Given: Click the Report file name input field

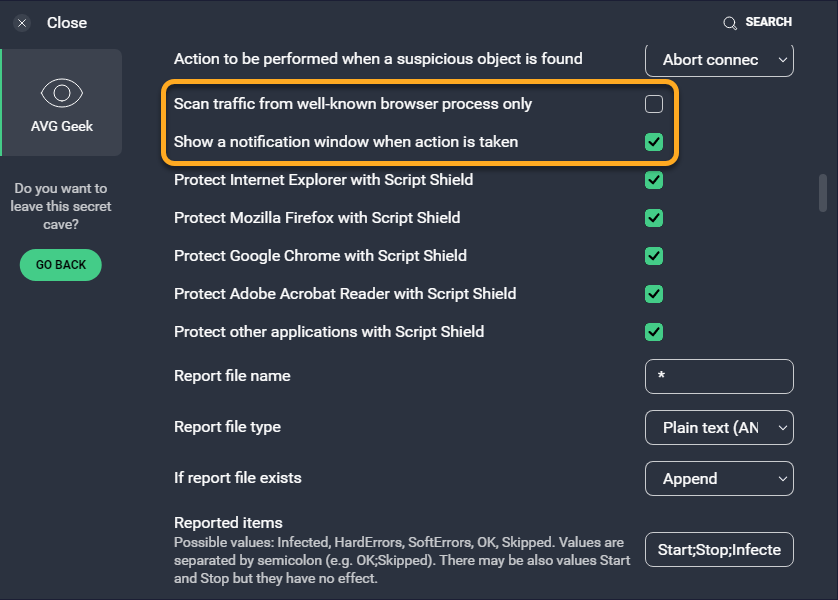Looking at the screenshot, I should click(x=719, y=377).
